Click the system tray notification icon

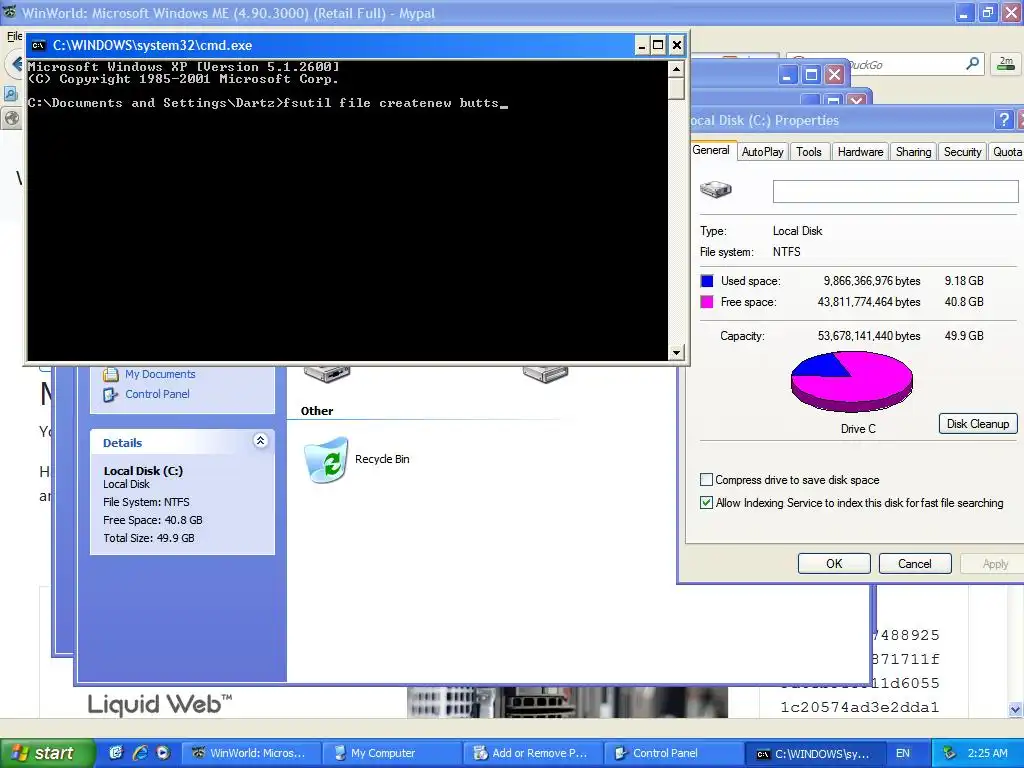tap(950, 753)
